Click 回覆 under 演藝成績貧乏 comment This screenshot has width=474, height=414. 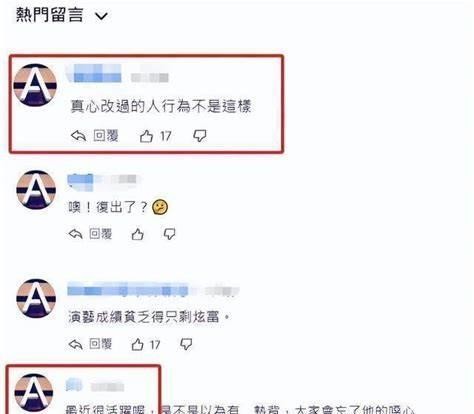coord(101,344)
